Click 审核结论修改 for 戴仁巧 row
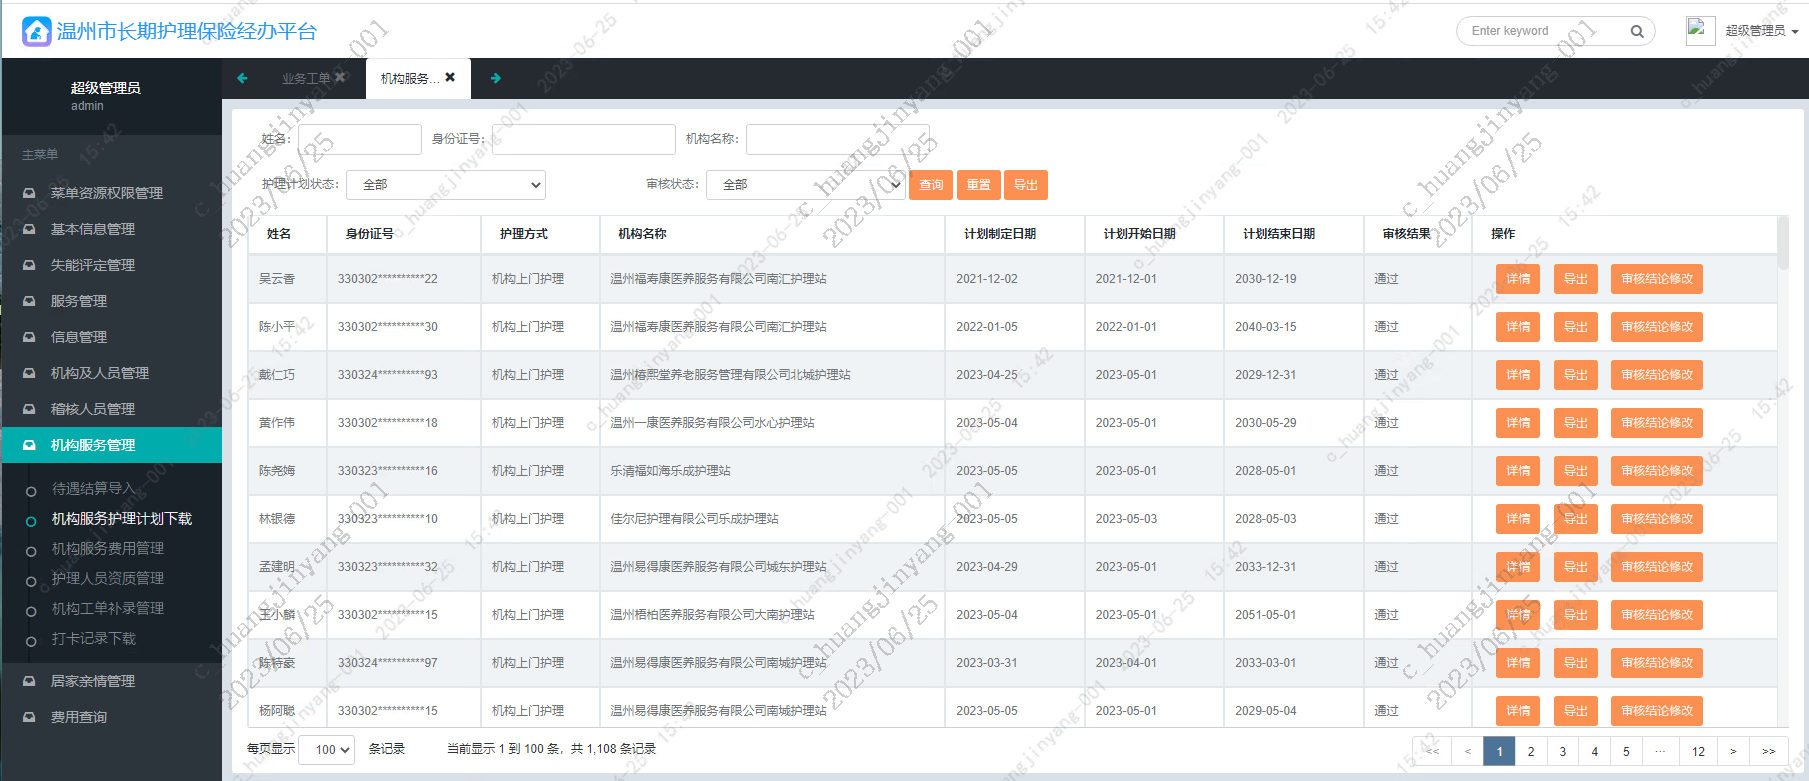This screenshot has width=1809, height=781. tap(1657, 375)
